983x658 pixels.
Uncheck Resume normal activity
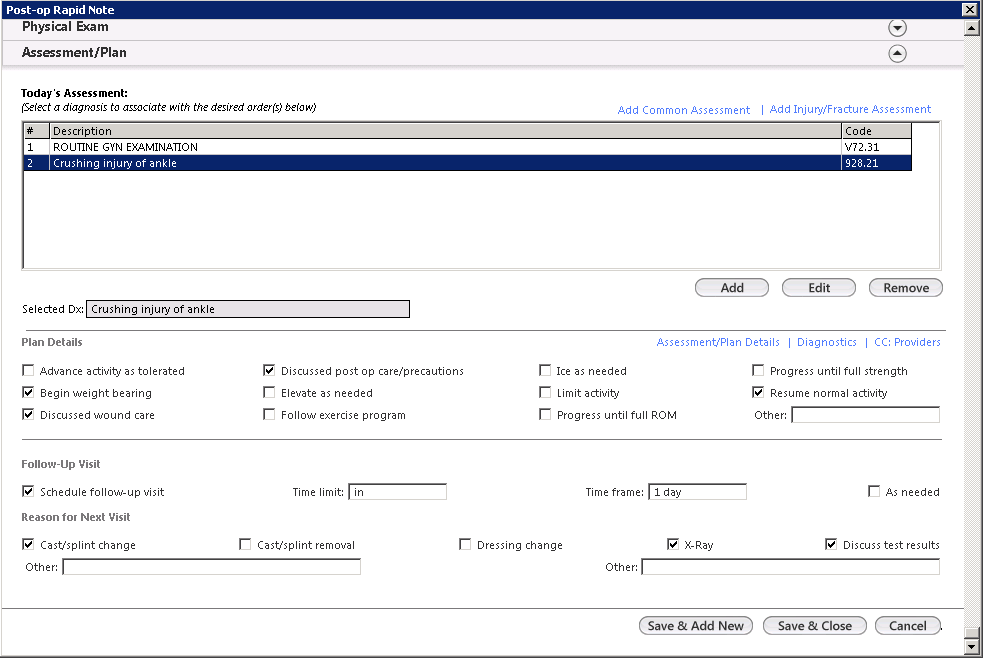758,392
